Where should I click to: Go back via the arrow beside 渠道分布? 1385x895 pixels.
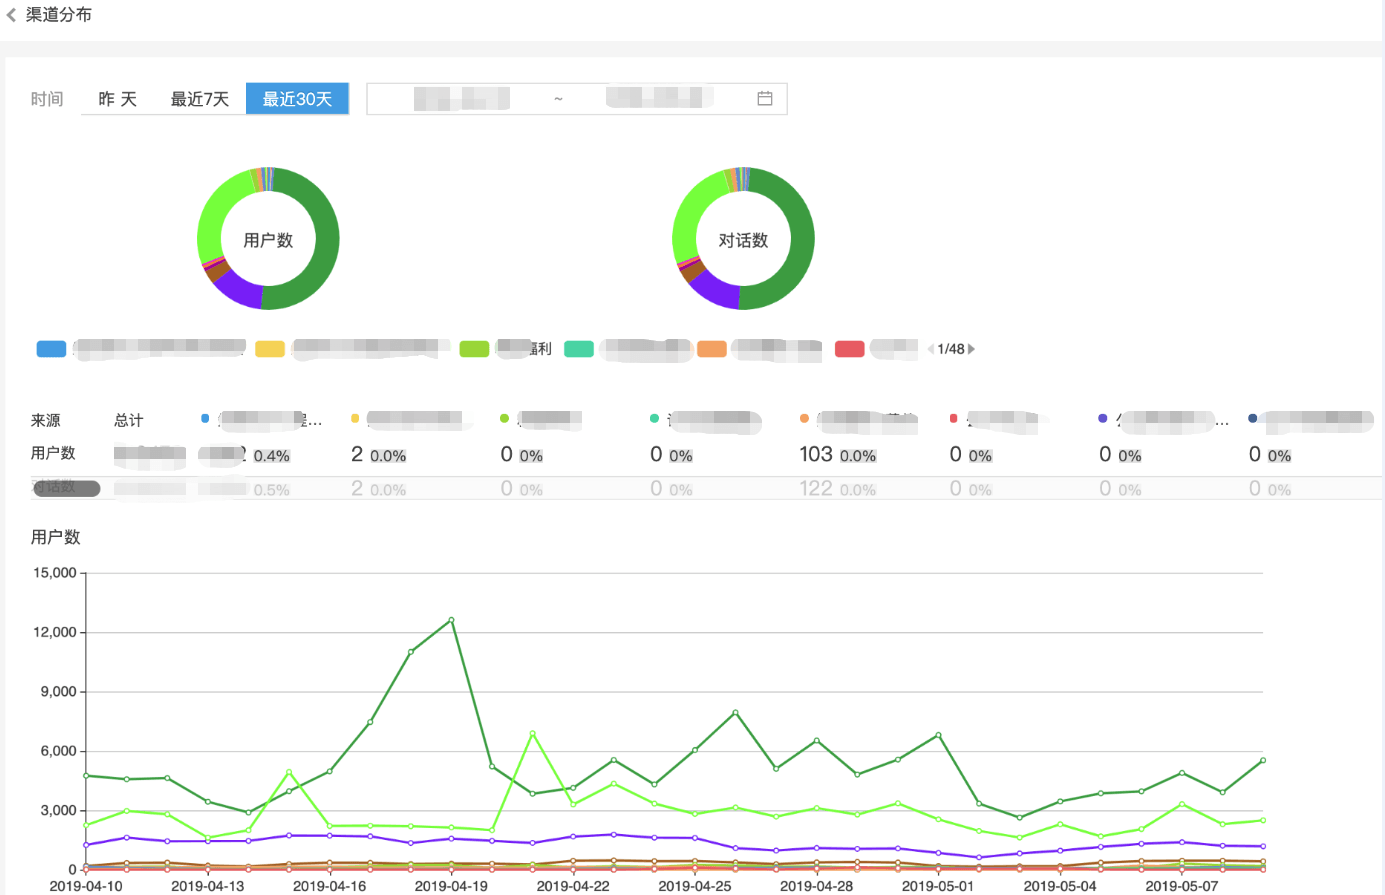pyautogui.click(x=11, y=15)
